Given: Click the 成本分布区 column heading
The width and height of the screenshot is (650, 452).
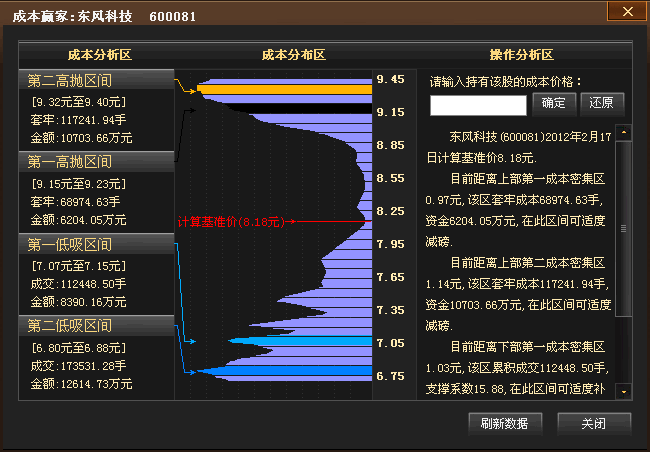Looking at the screenshot, I should [x=294, y=55].
